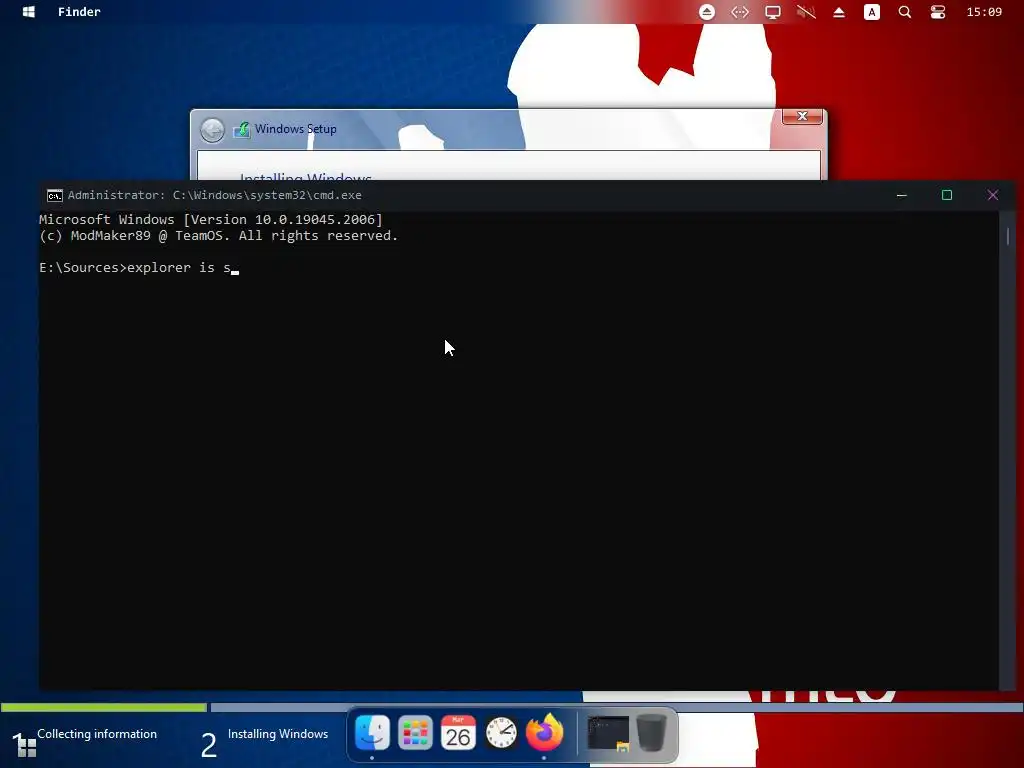Click the ModMaker89 @ TeamOS copyright line
Screen dimensions: 1024x768
[x=218, y=236]
